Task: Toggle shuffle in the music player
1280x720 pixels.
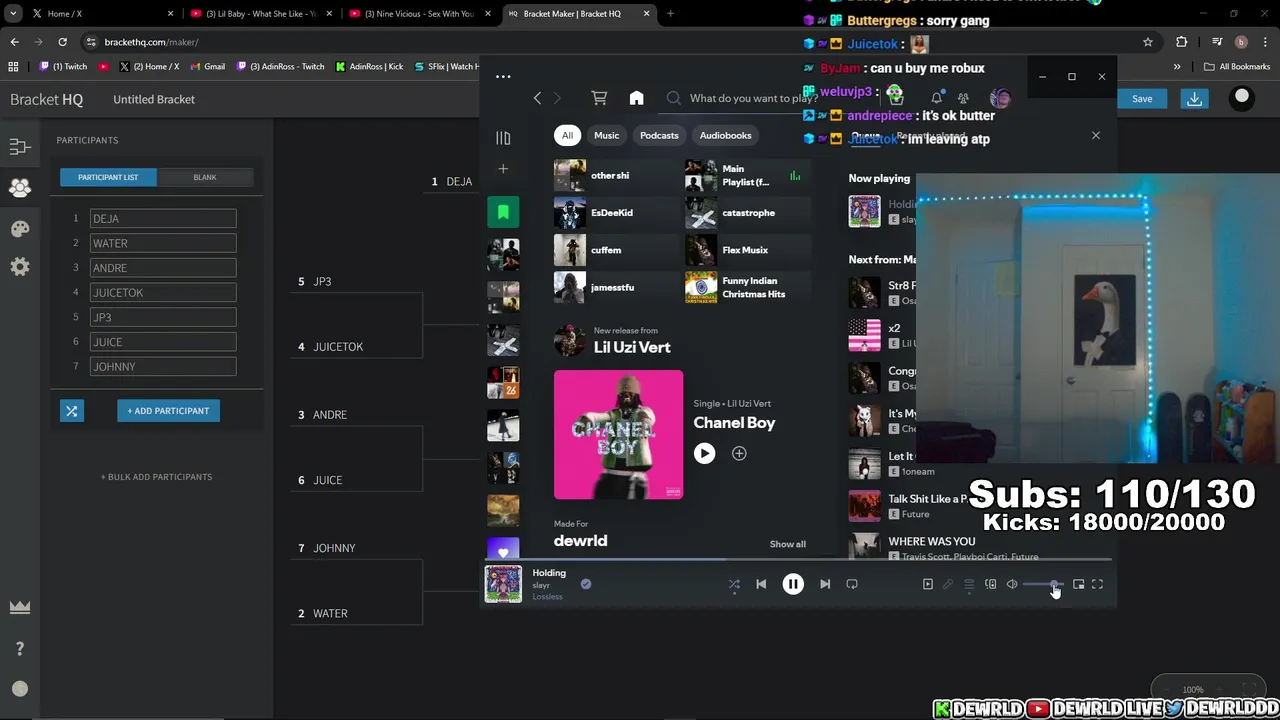Action: point(734,584)
